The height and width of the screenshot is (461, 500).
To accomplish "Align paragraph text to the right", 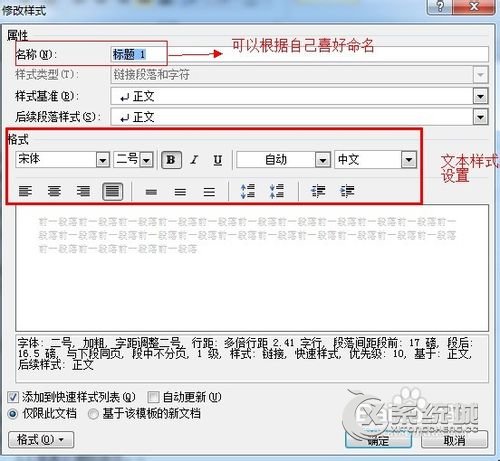I will [83, 191].
